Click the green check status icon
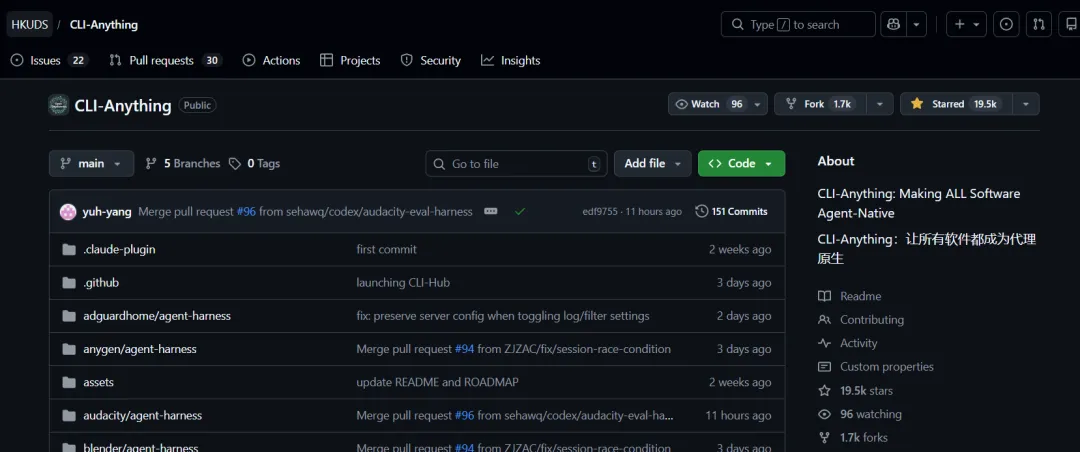The width and height of the screenshot is (1080, 452). 520,212
